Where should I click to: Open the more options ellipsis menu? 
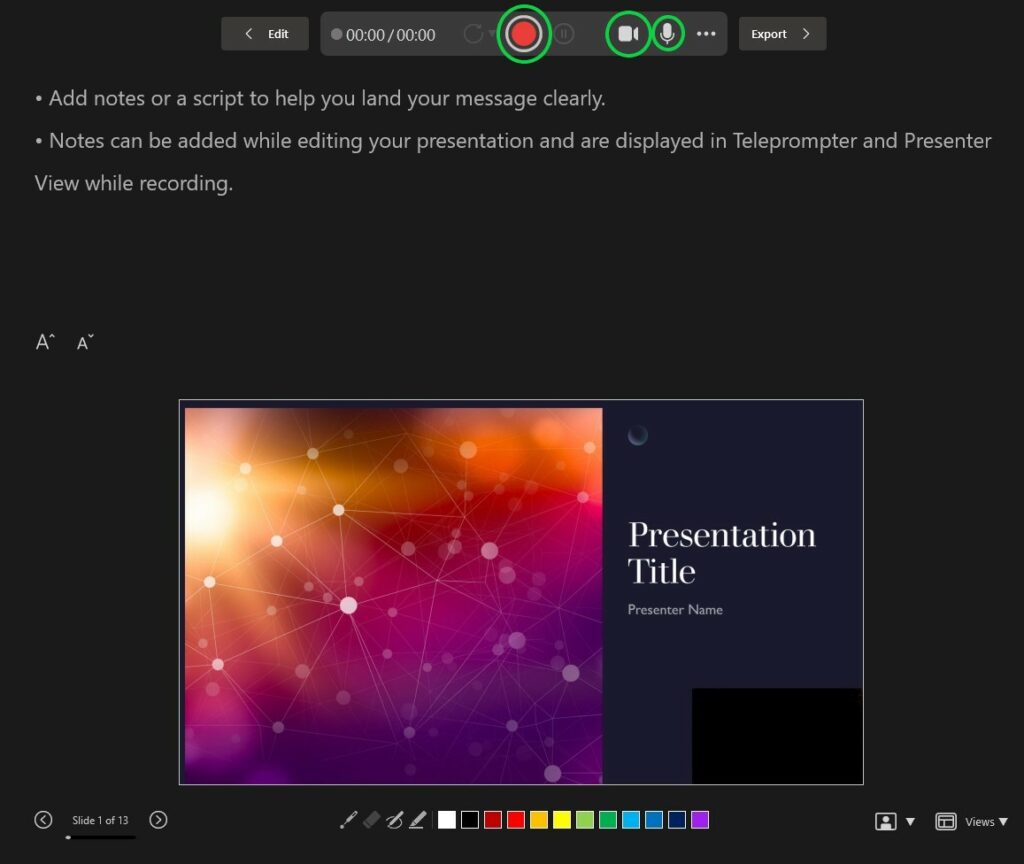click(x=706, y=34)
